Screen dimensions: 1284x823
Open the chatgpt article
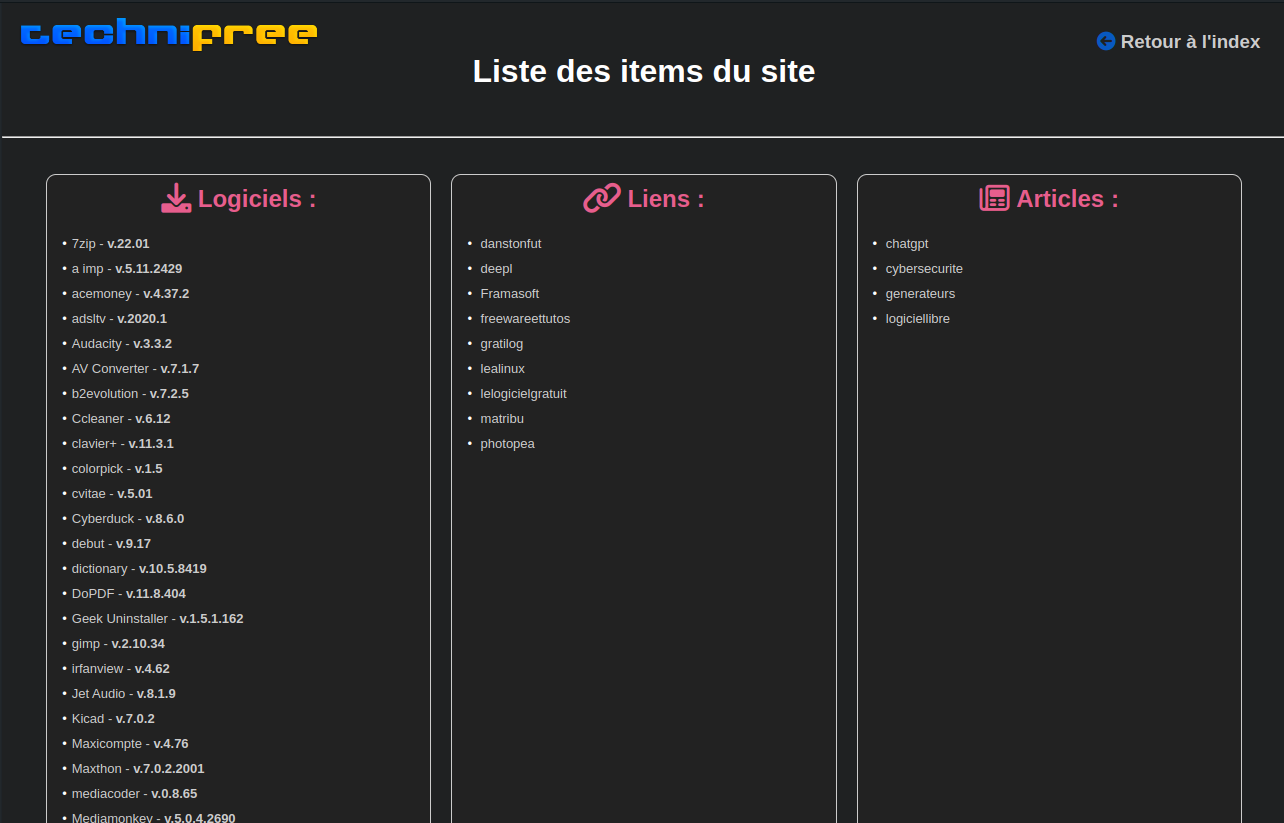(906, 244)
